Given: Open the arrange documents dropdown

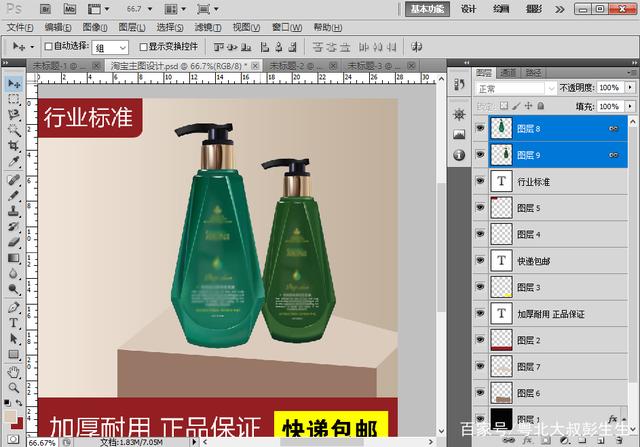Looking at the screenshot, I should click(x=175, y=9).
